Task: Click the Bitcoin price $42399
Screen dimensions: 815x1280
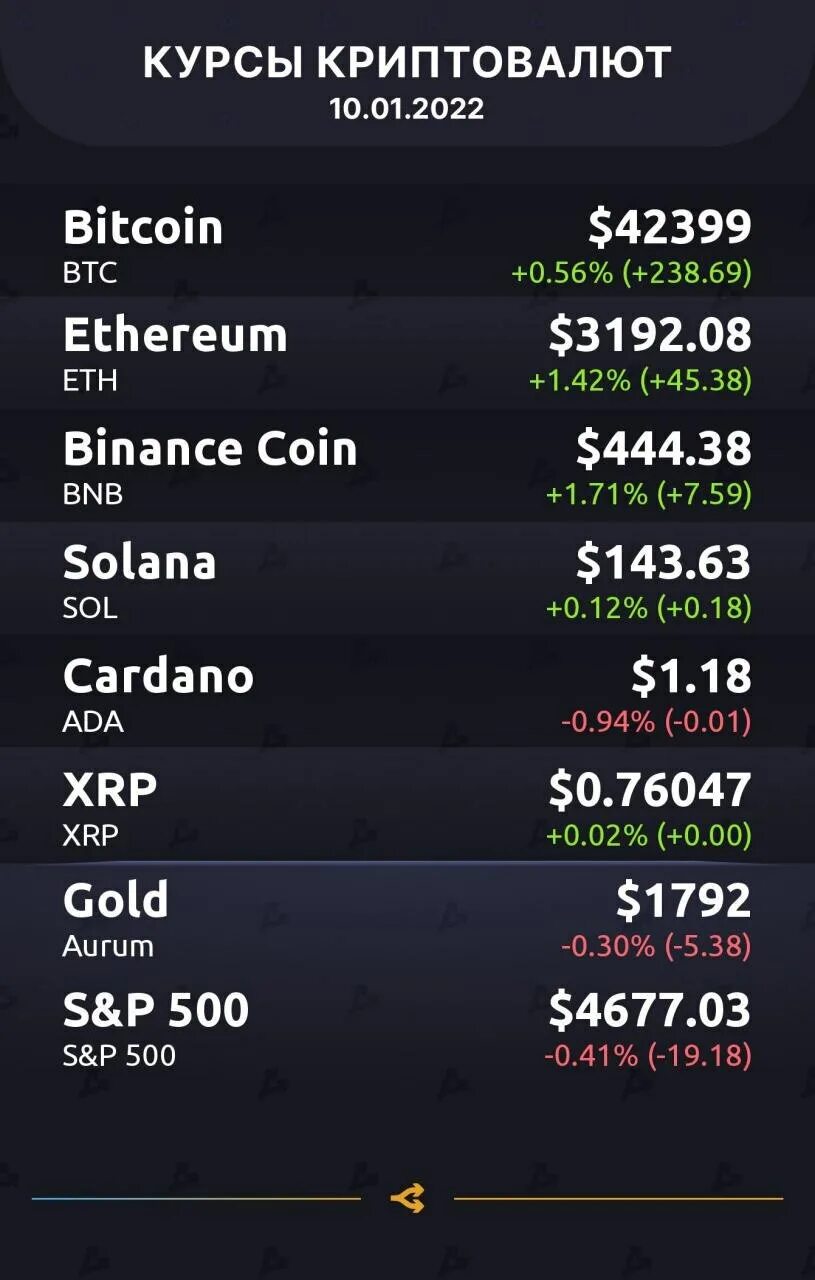Action: [669, 227]
